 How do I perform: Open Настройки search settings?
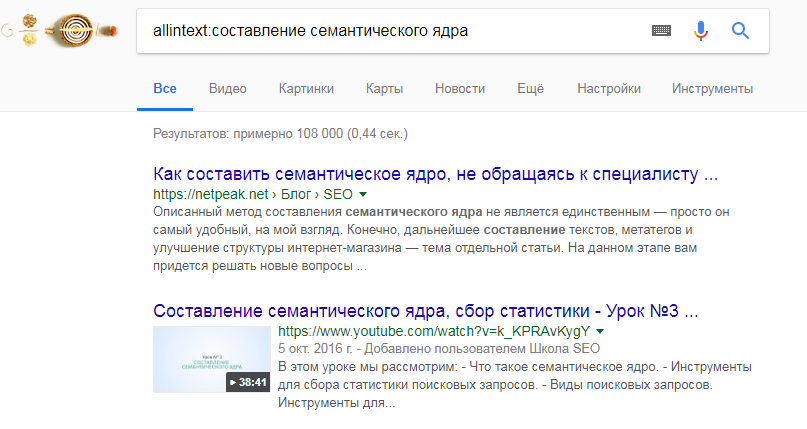pos(608,88)
